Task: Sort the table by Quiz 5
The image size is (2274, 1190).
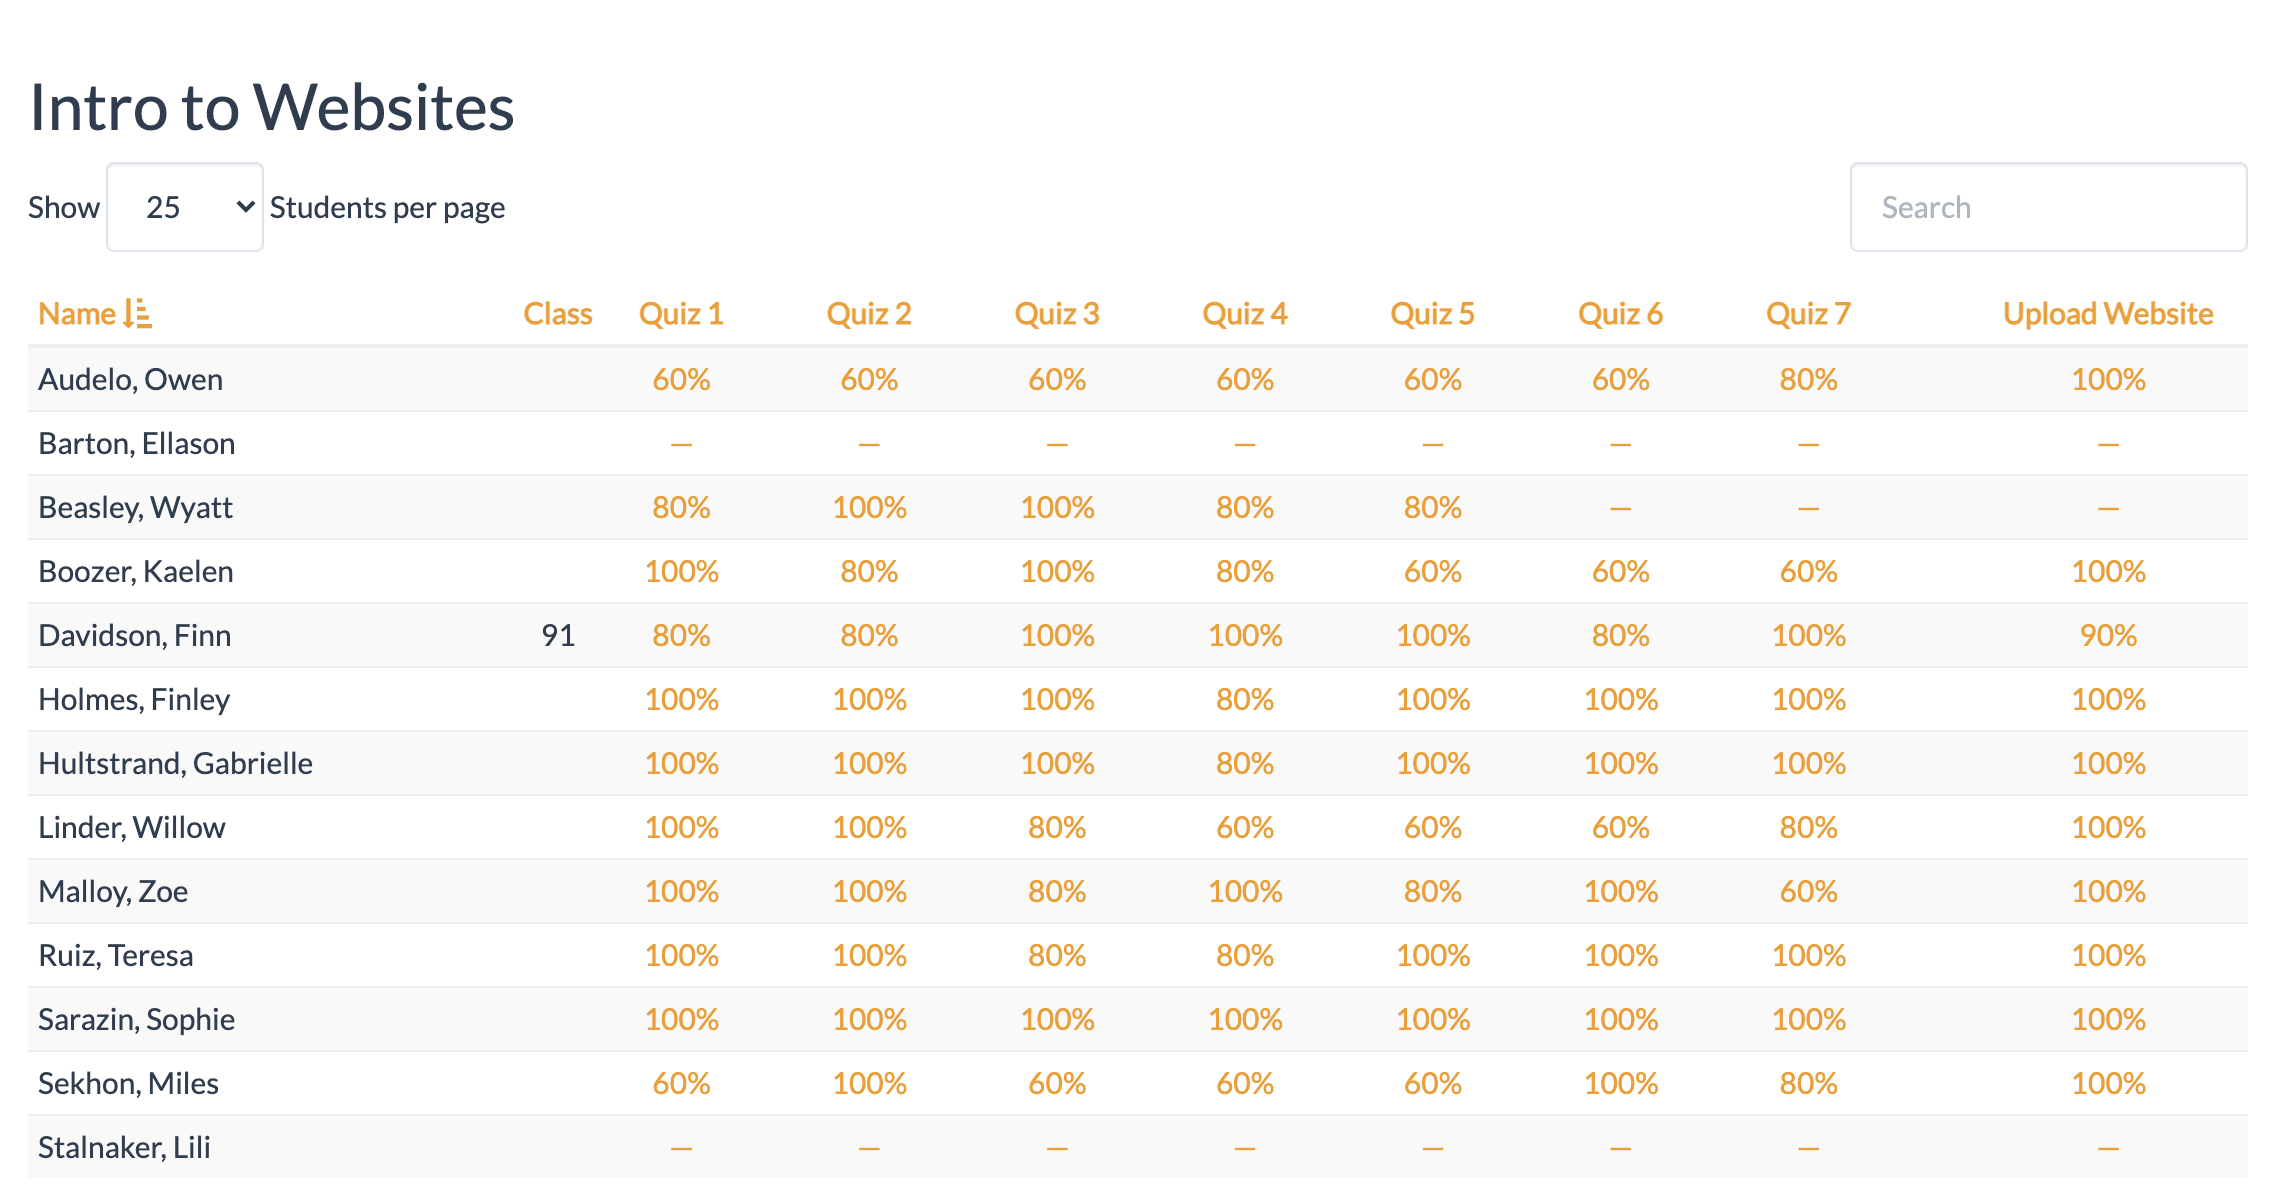Action: (x=1433, y=314)
